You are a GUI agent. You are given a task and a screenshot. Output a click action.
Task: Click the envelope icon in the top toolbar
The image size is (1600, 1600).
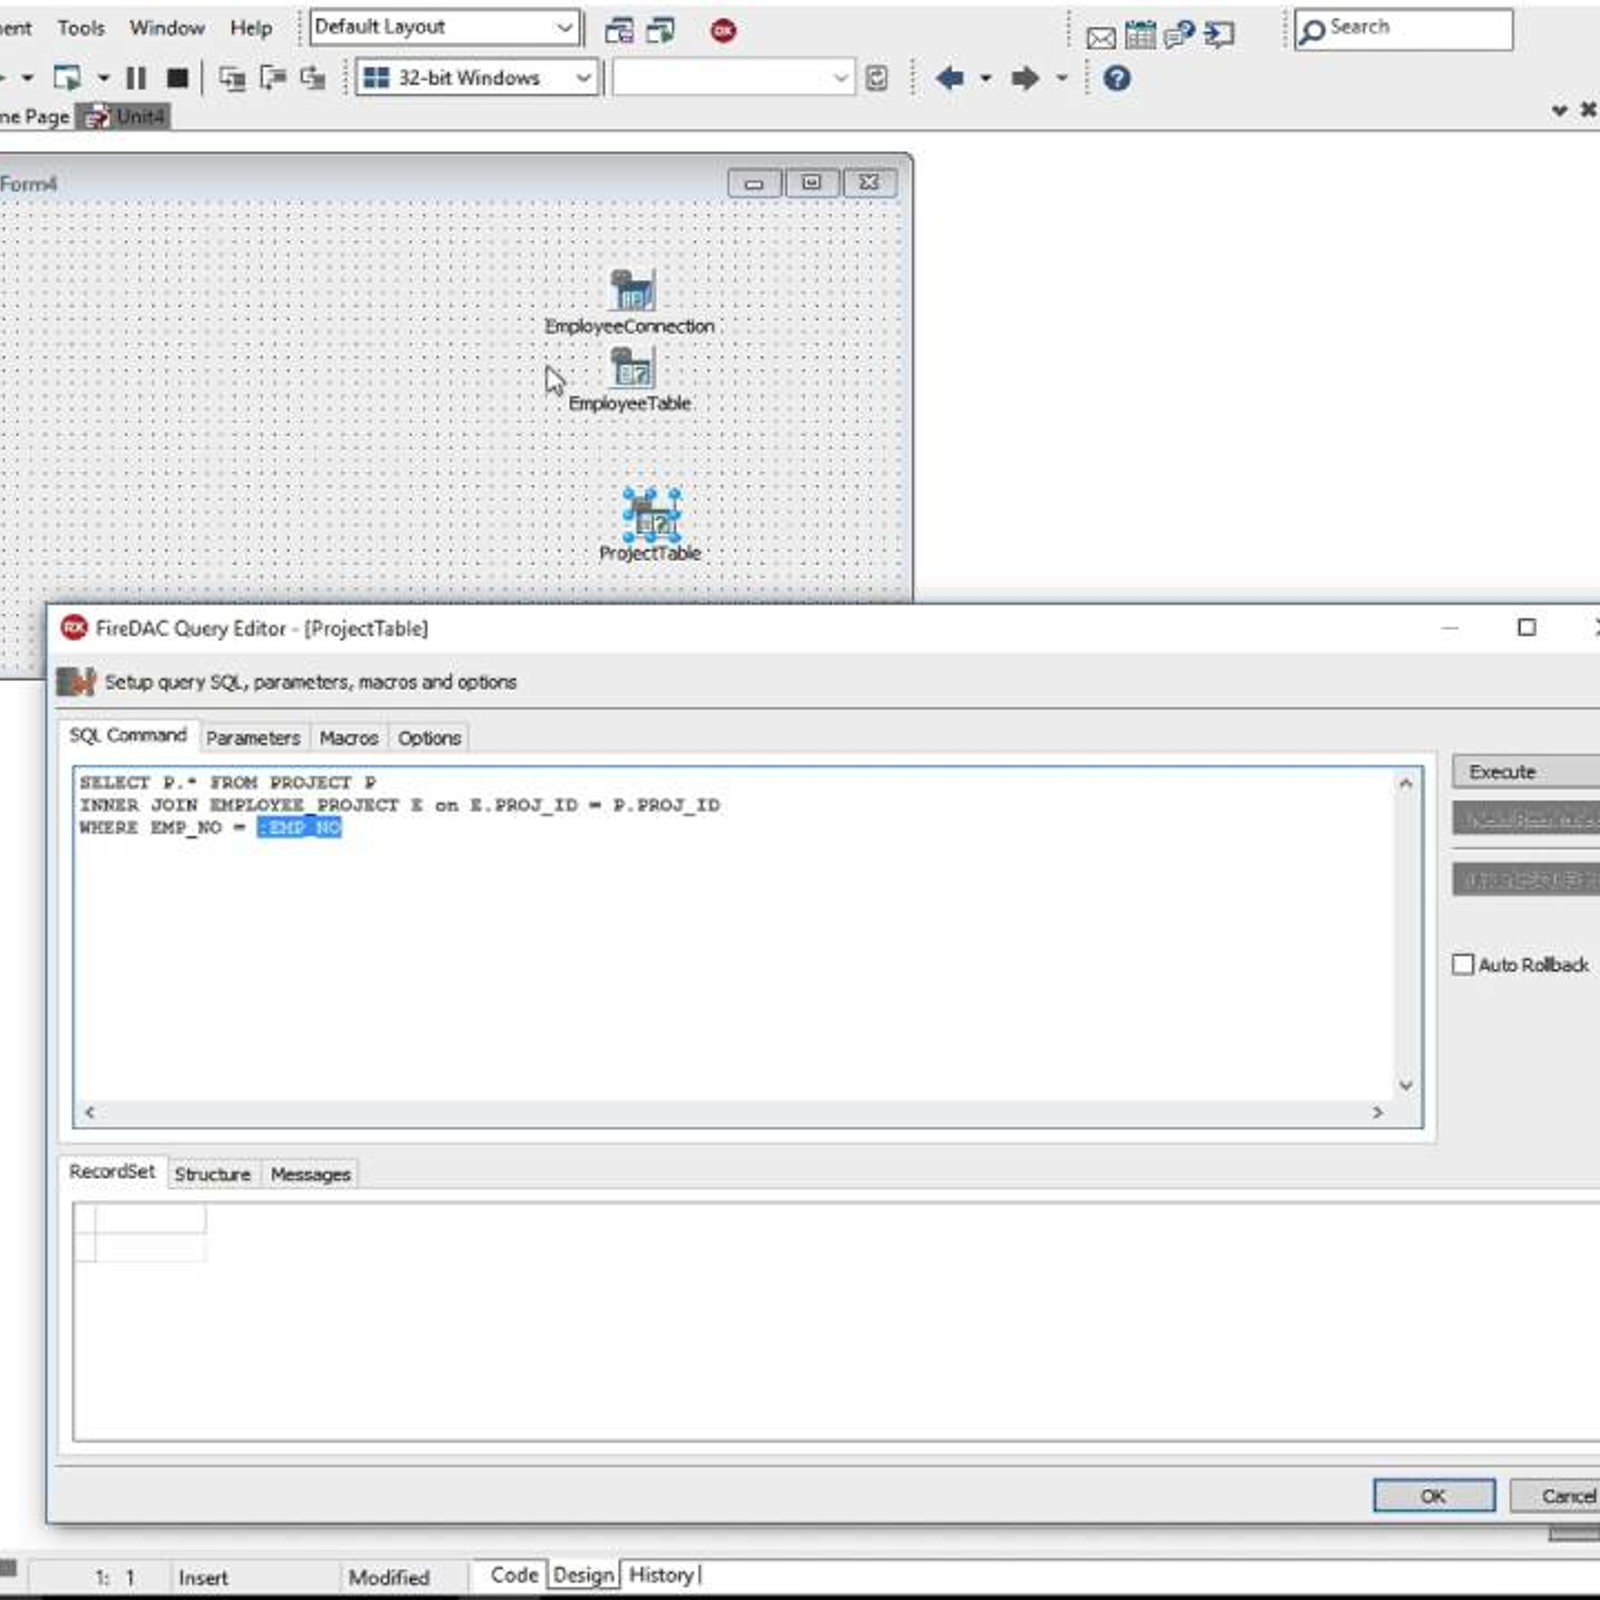pos(1100,38)
